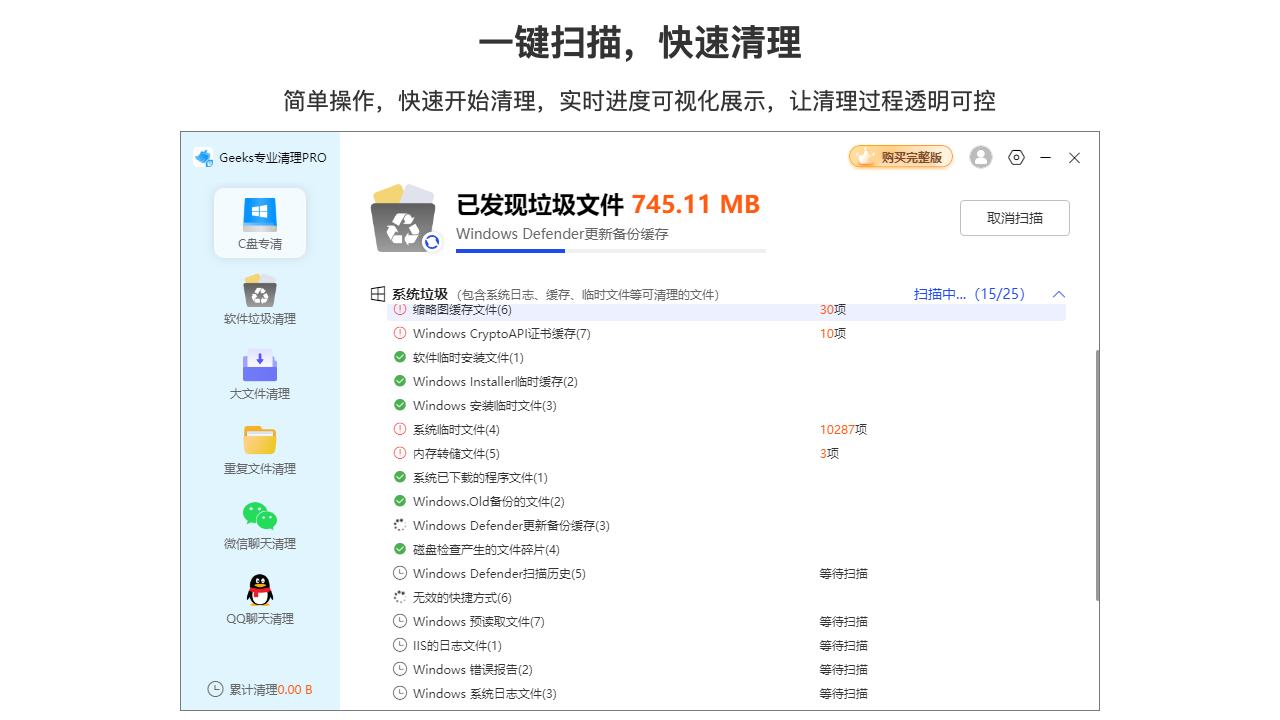Open the 大文件清理 feature
The width and height of the screenshot is (1280, 720).
tap(259, 374)
